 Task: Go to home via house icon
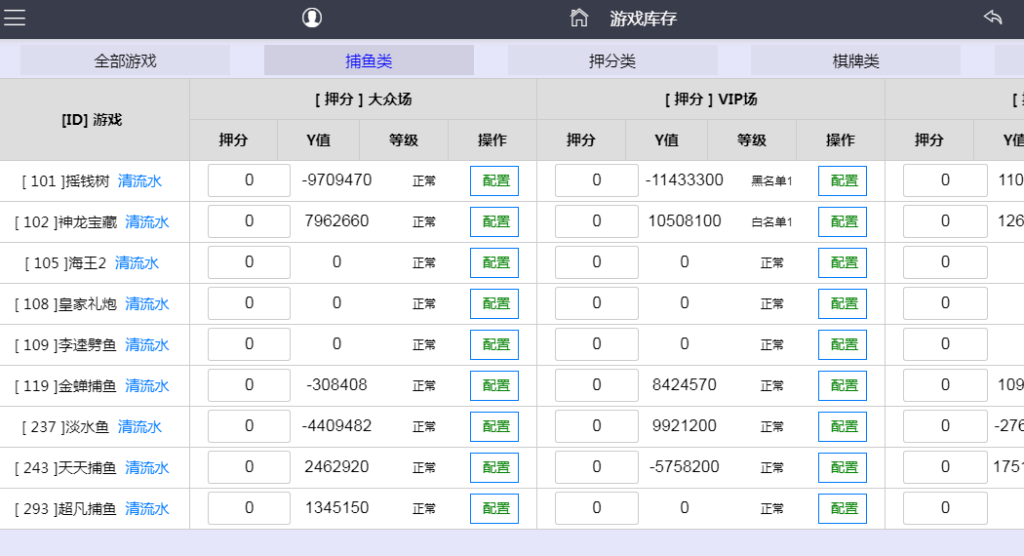[x=578, y=18]
